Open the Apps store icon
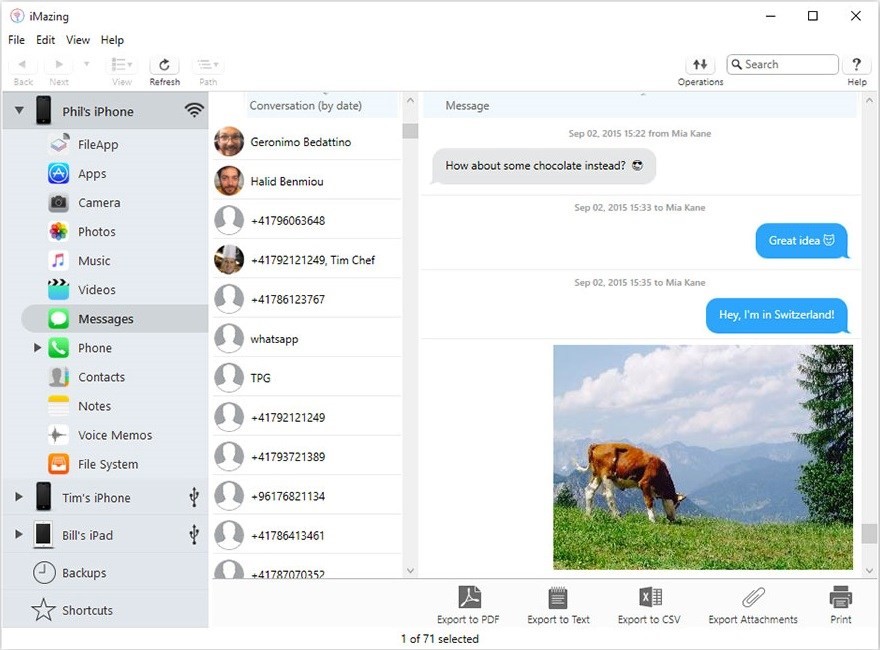 coord(59,173)
